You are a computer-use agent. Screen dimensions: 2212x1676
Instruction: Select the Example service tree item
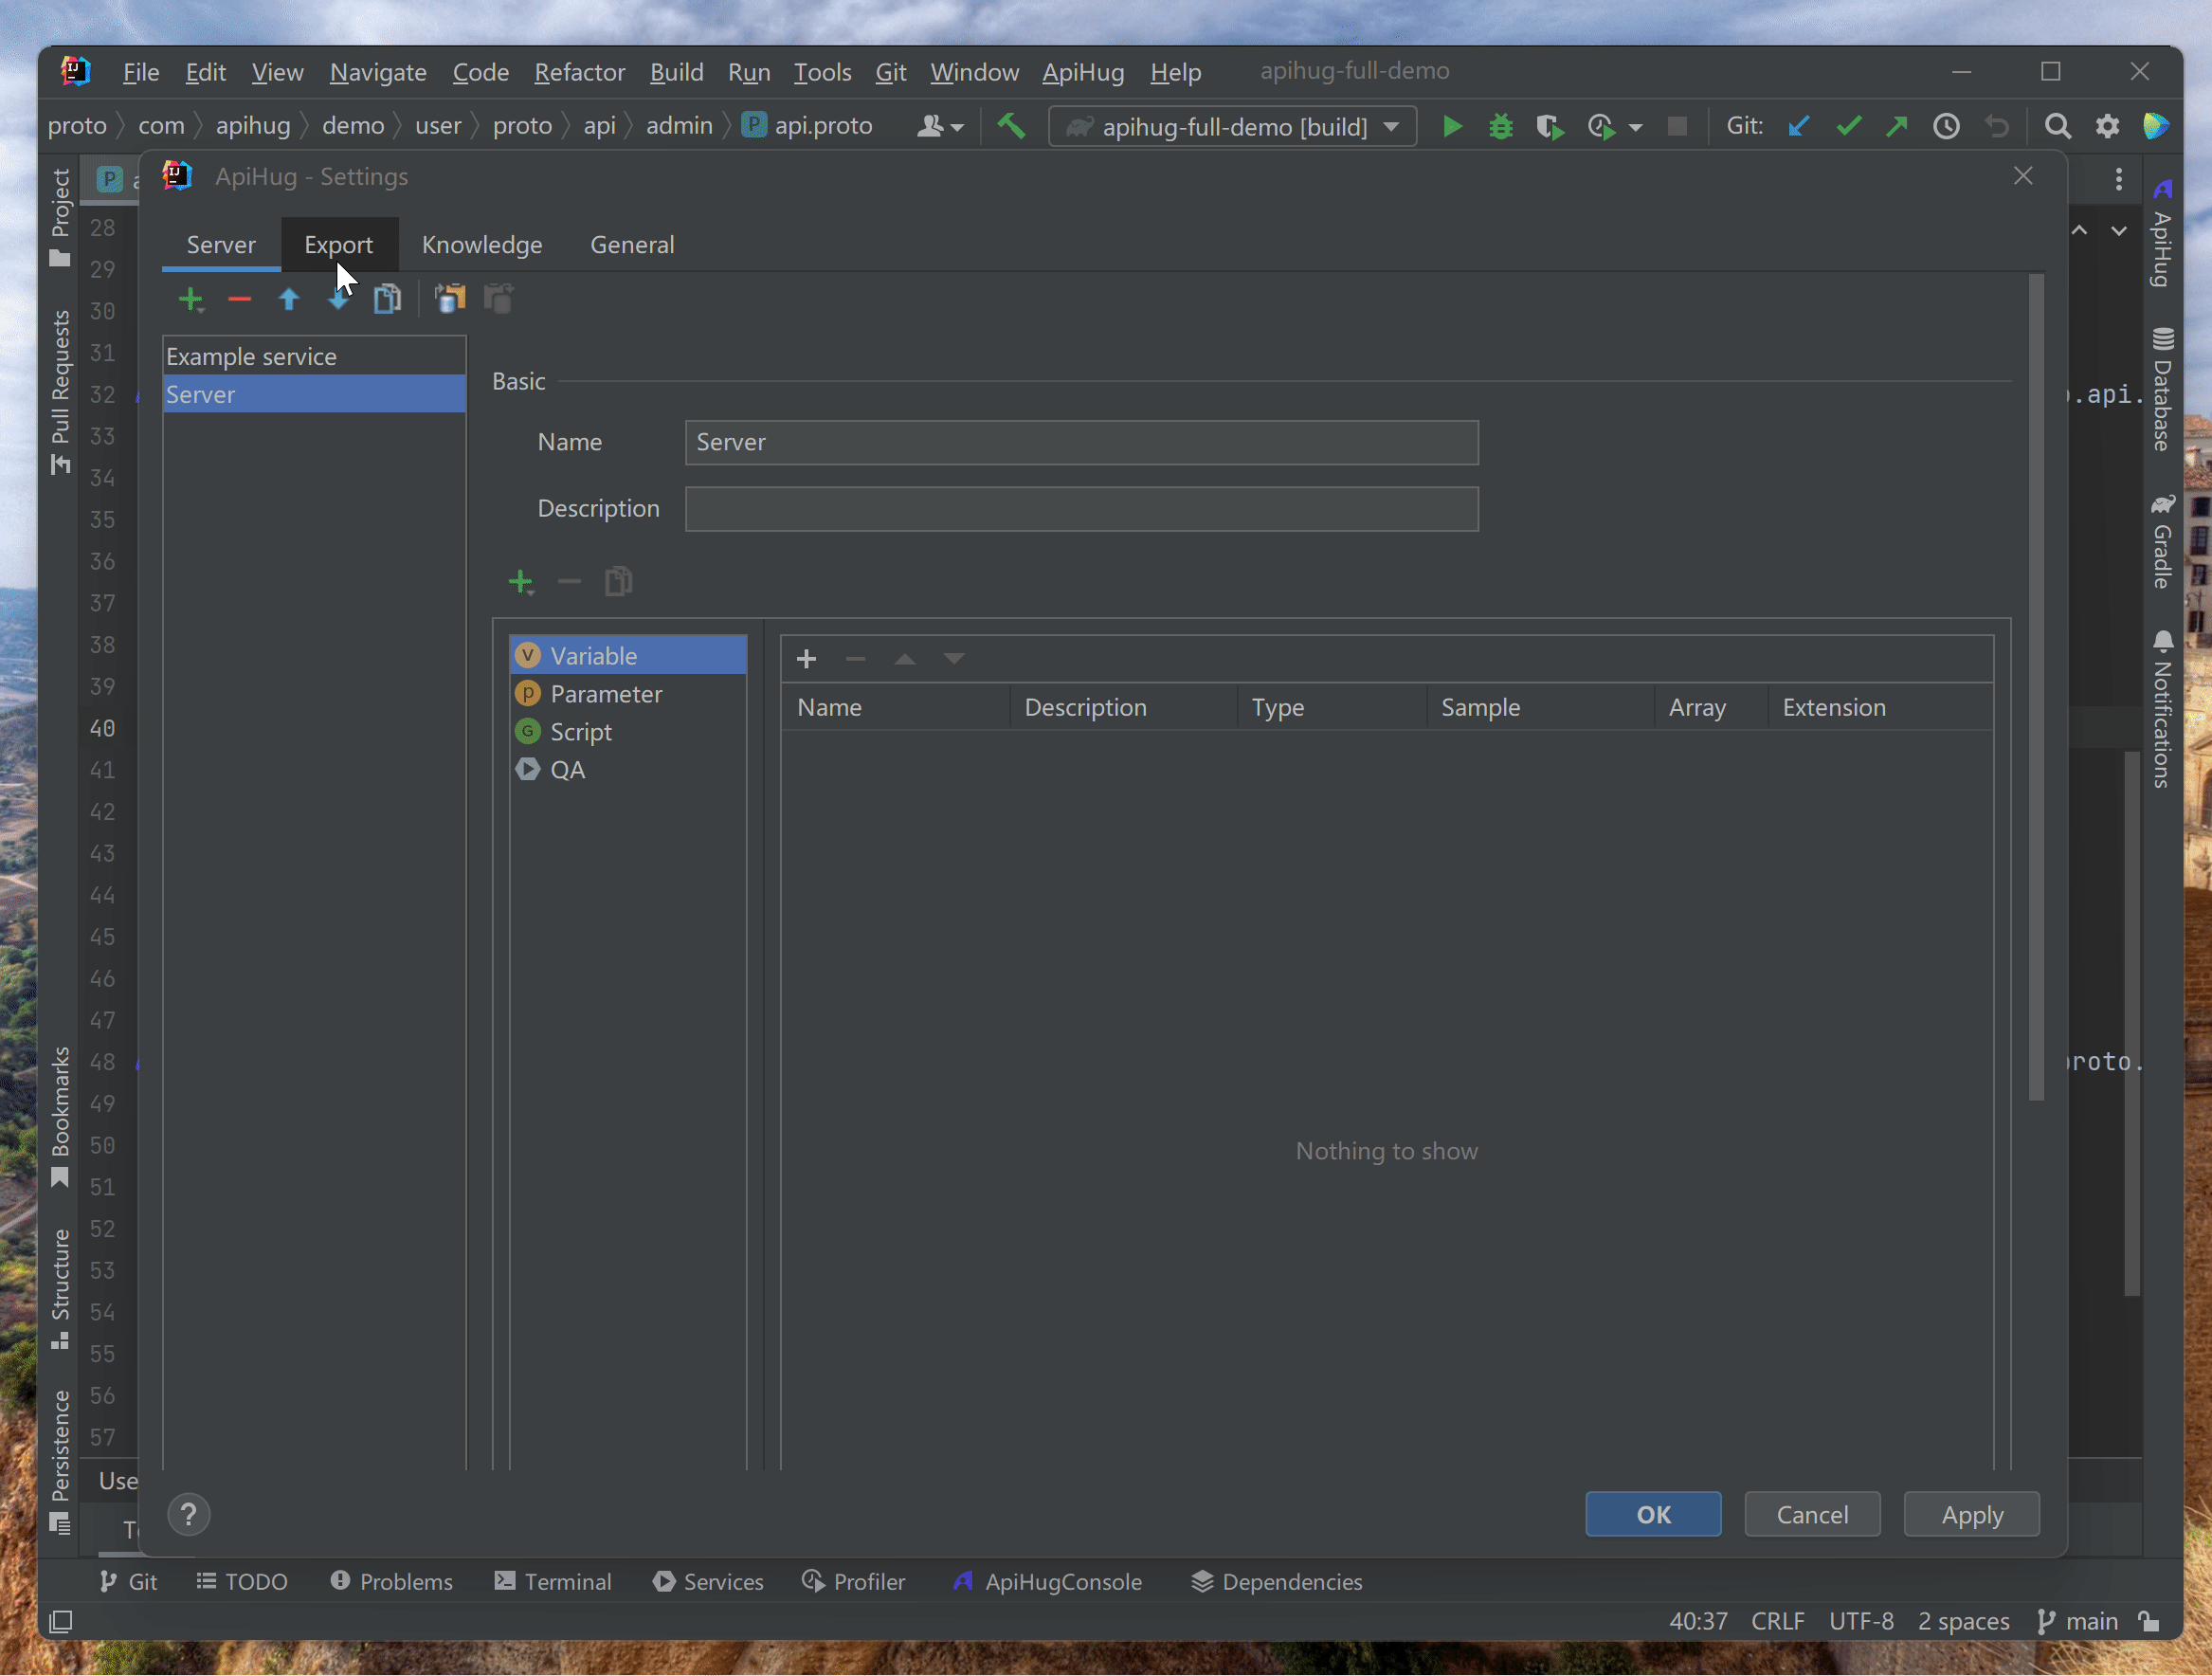pyautogui.click(x=314, y=355)
